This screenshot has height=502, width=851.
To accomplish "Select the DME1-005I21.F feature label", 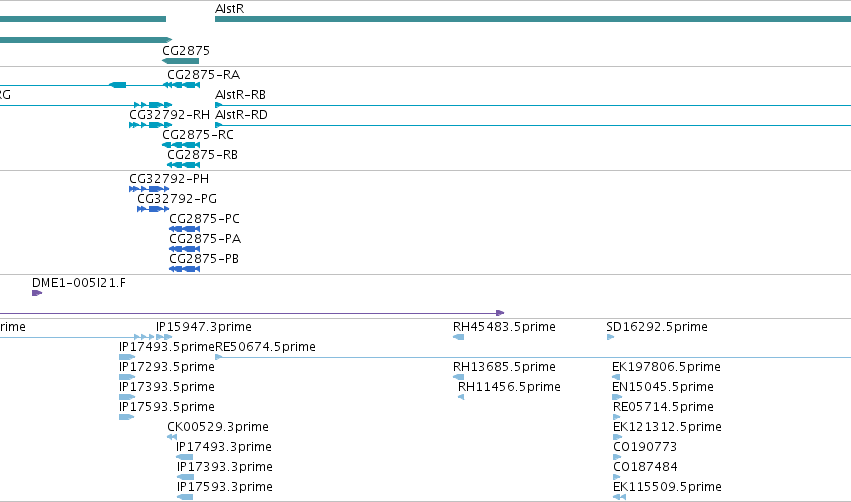I will click(79, 283).
